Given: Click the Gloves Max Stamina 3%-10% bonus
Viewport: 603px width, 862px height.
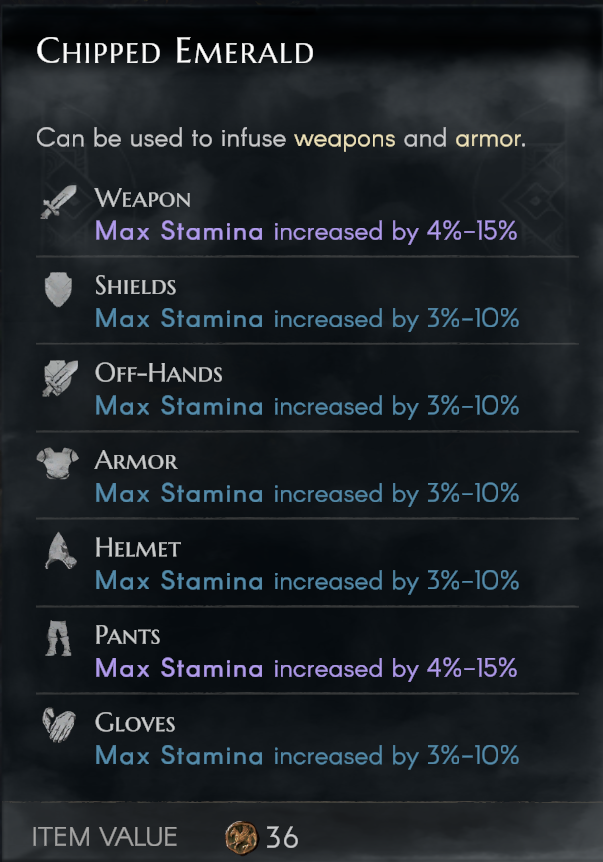Looking at the screenshot, I should coord(306,755).
